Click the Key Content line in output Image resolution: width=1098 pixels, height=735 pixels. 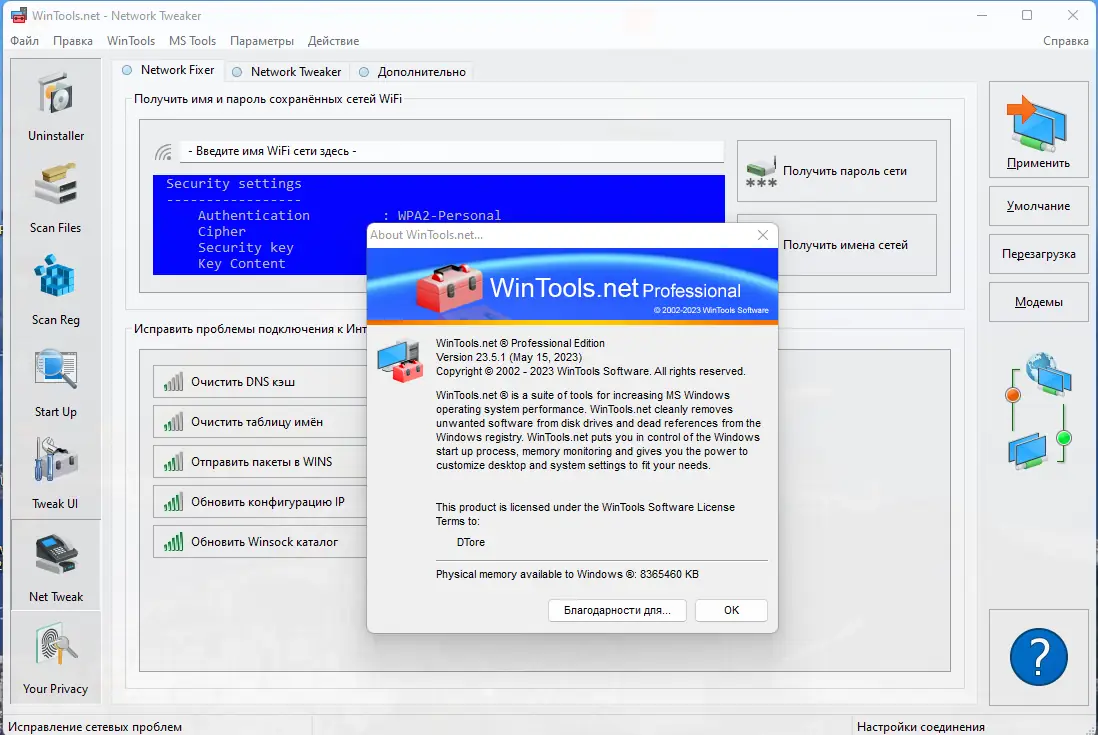click(x=242, y=264)
